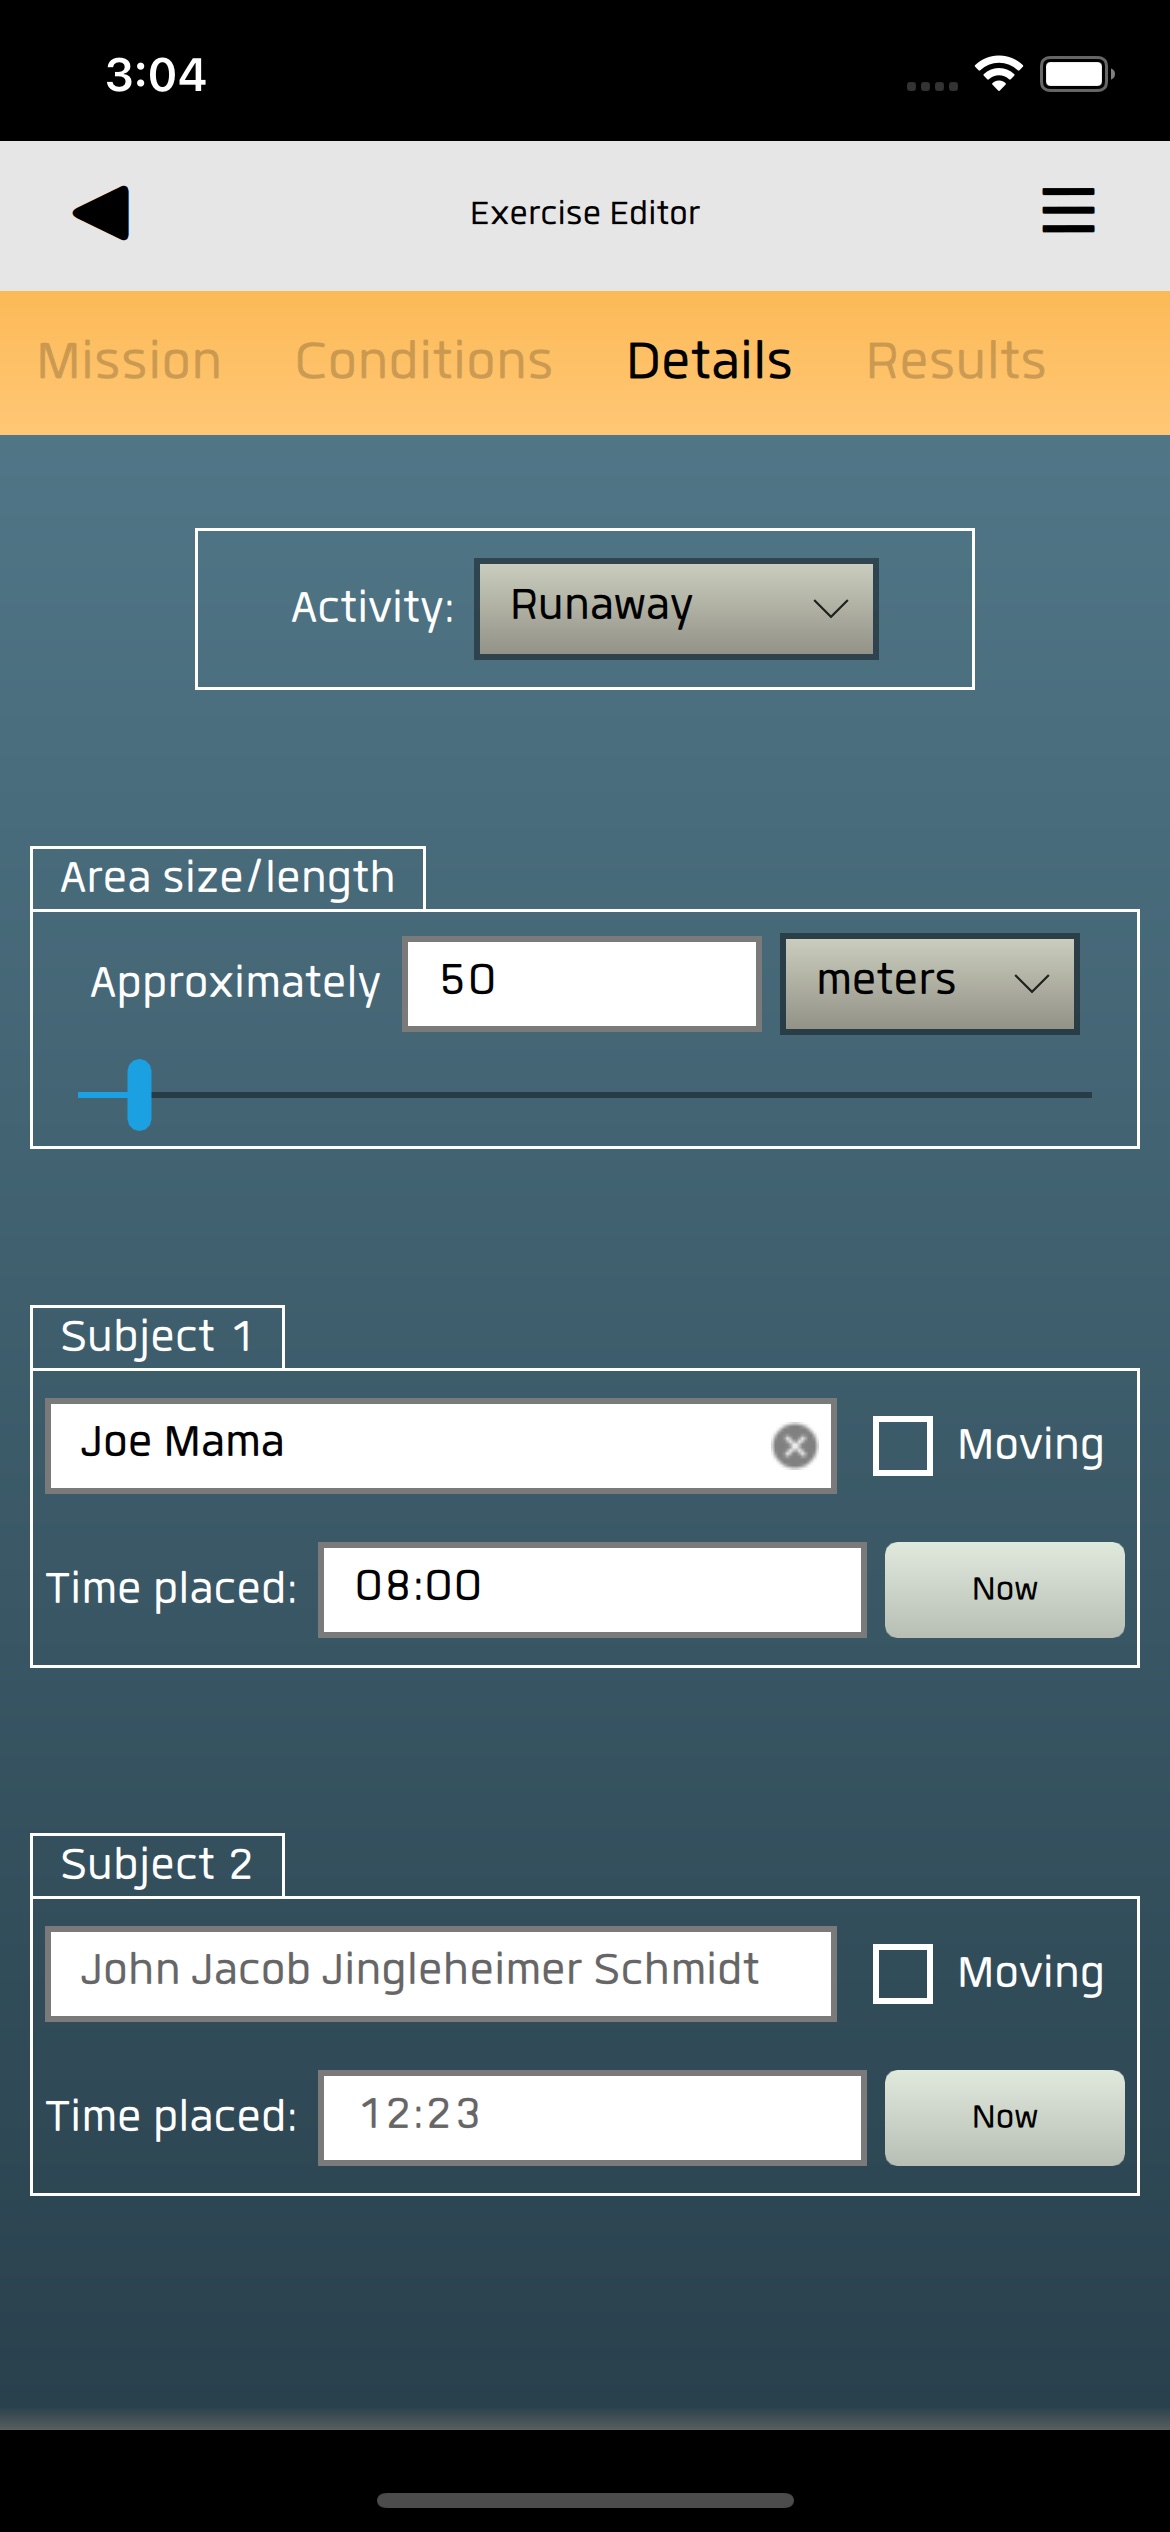Image resolution: width=1170 pixels, height=2532 pixels.
Task: Expand the meters unit dropdown
Action: click(x=929, y=983)
